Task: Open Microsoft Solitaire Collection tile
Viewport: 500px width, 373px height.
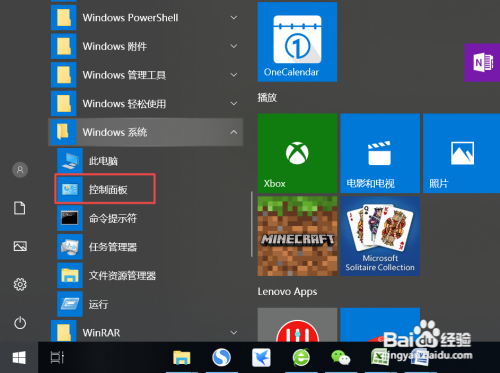Action: click(x=380, y=236)
